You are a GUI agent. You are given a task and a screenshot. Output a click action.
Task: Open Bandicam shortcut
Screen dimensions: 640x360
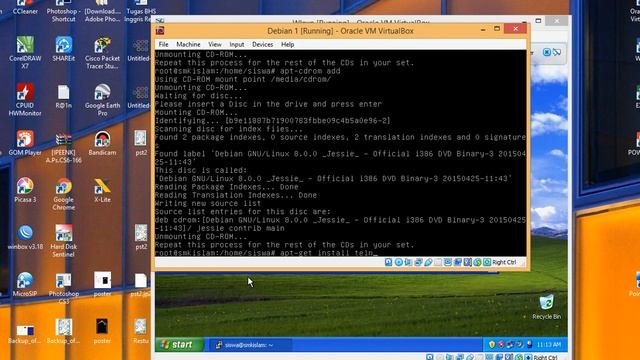pos(102,144)
